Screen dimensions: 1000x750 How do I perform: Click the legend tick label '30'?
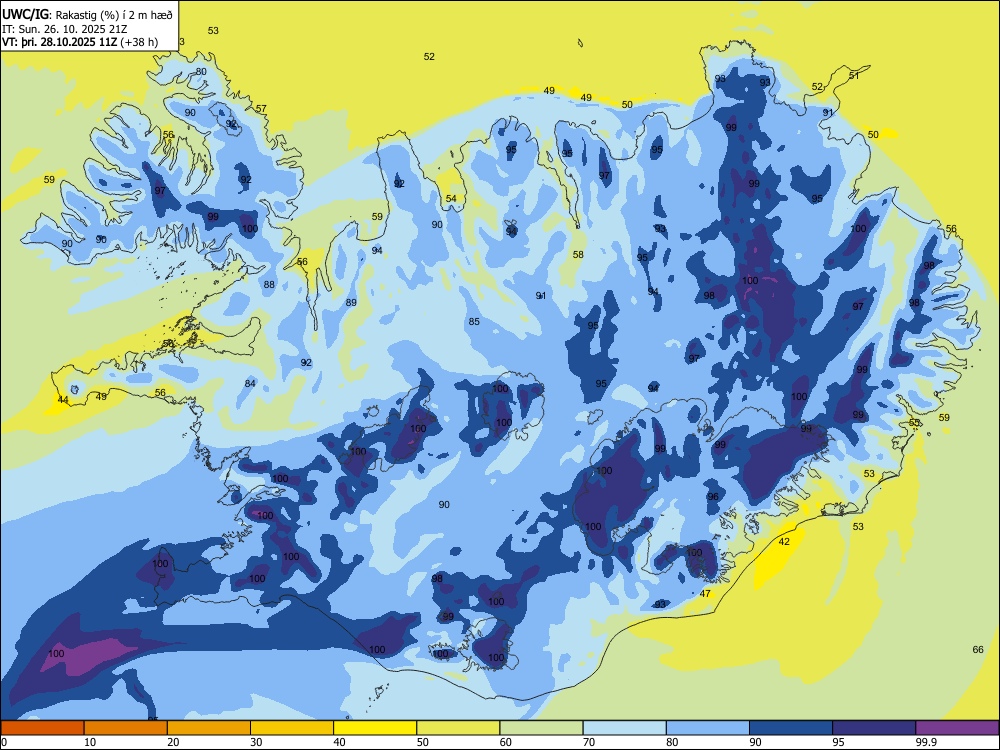256,742
